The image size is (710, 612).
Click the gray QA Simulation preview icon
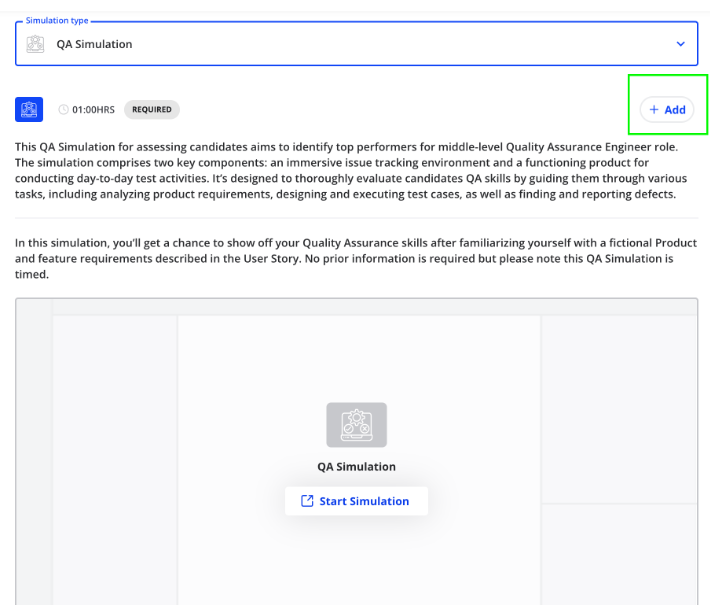pyautogui.click(x=356, y=425)
